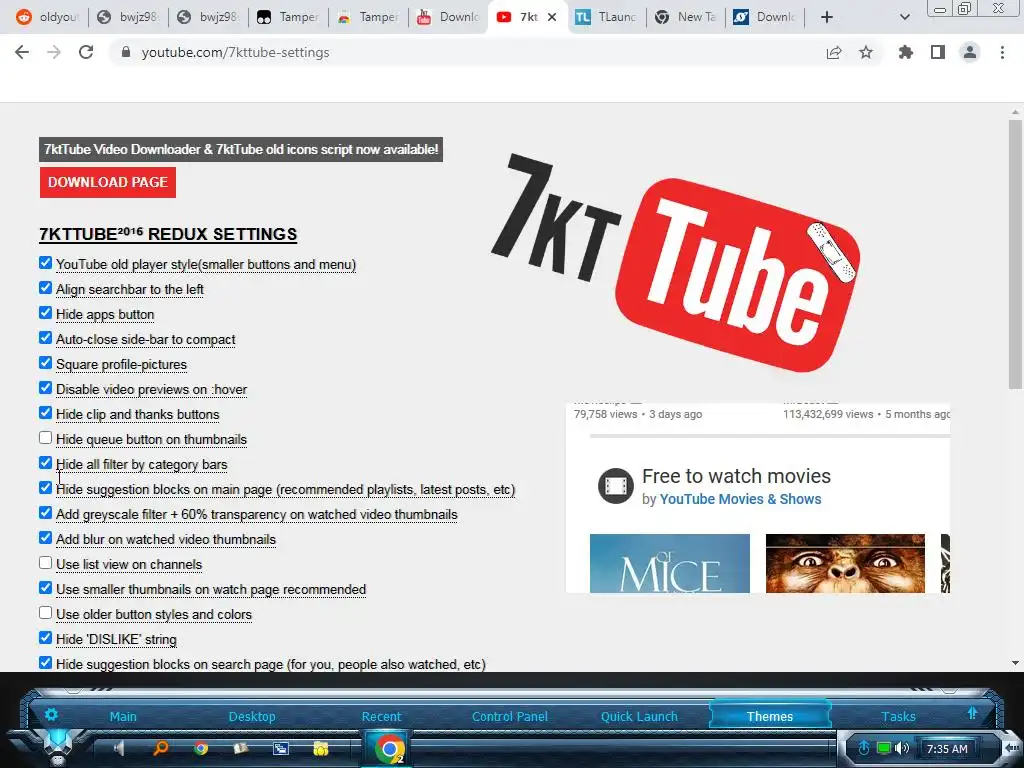Click the 7ktTube Video Downloader announcement banner
Screen dimensions: 1024x768
click(241, 150)
